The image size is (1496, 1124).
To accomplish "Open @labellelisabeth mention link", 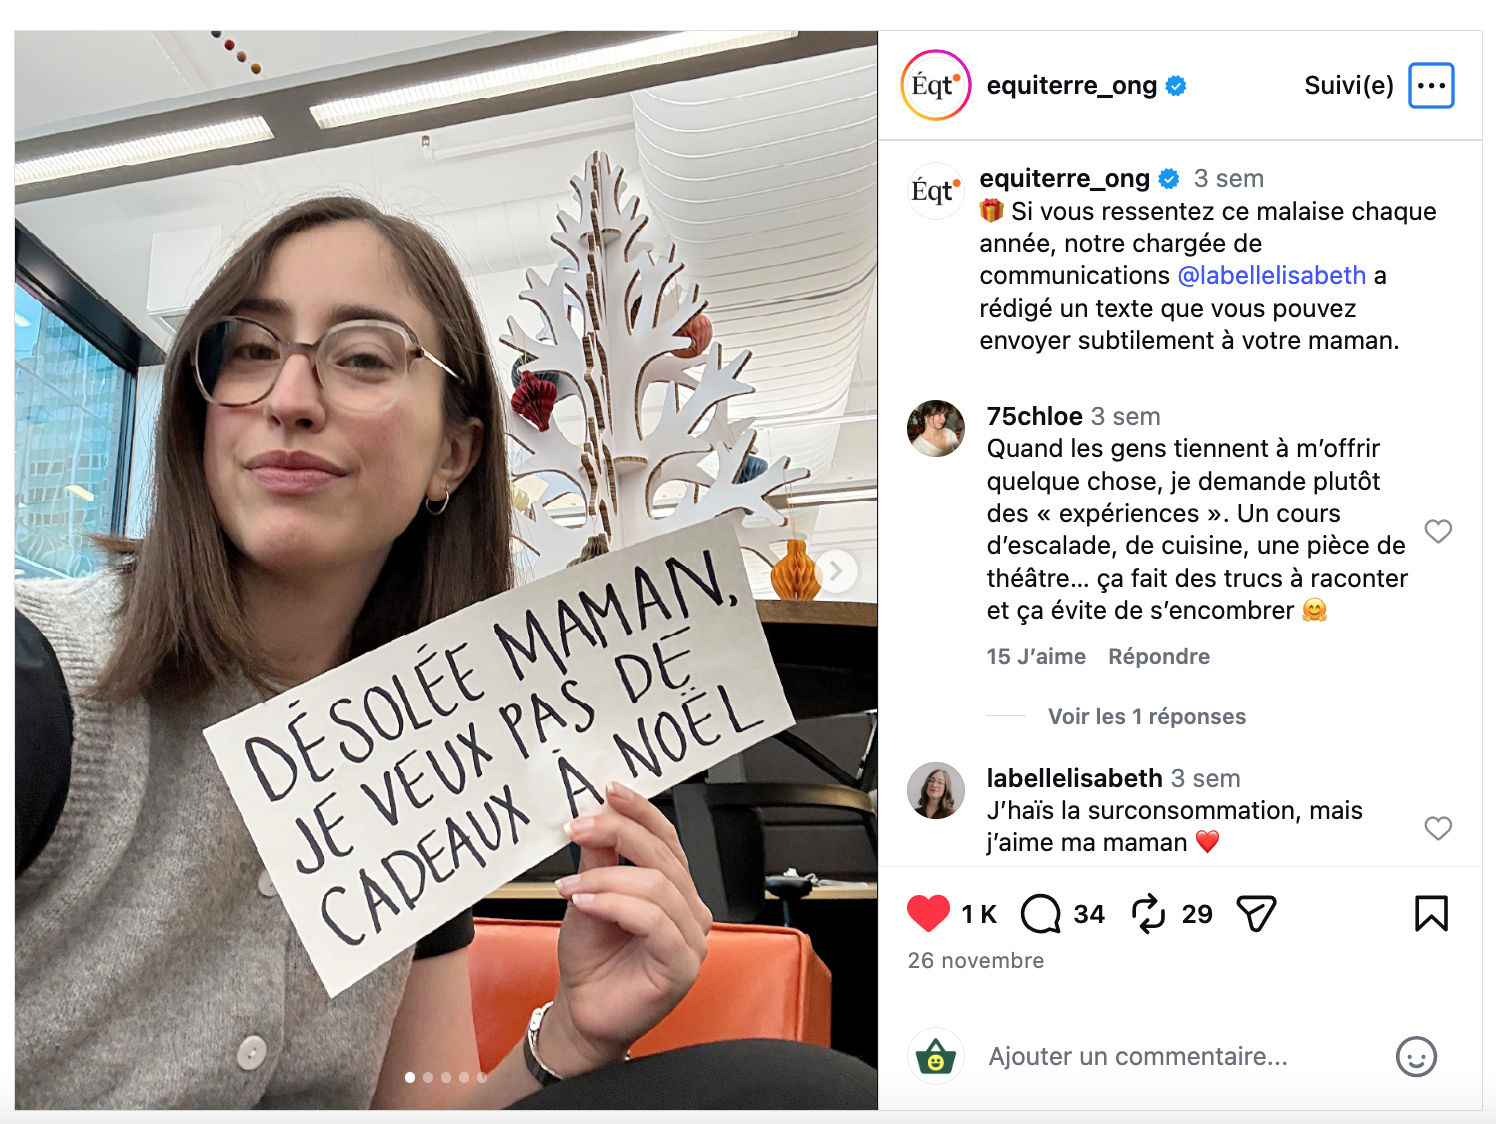I will pos(1271,275).
